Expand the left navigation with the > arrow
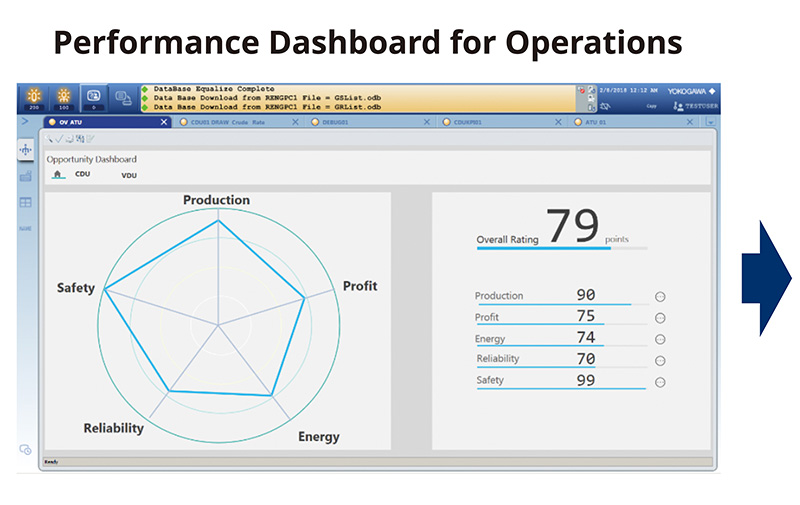800x505 pixels. (x=24, y=121)
